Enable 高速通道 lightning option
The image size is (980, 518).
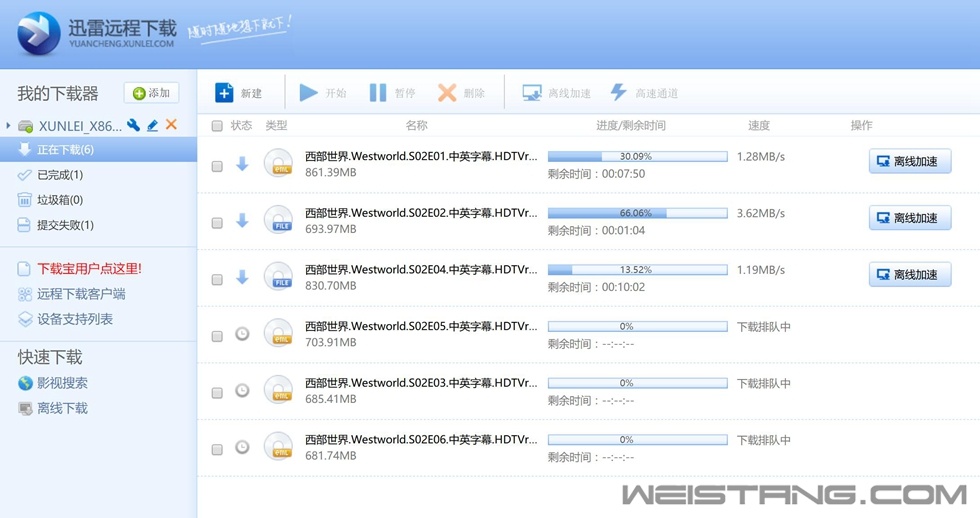point(644,93)
